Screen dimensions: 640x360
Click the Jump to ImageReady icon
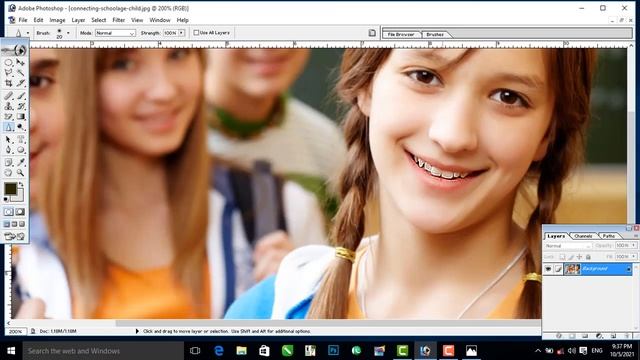click(15, 236)
